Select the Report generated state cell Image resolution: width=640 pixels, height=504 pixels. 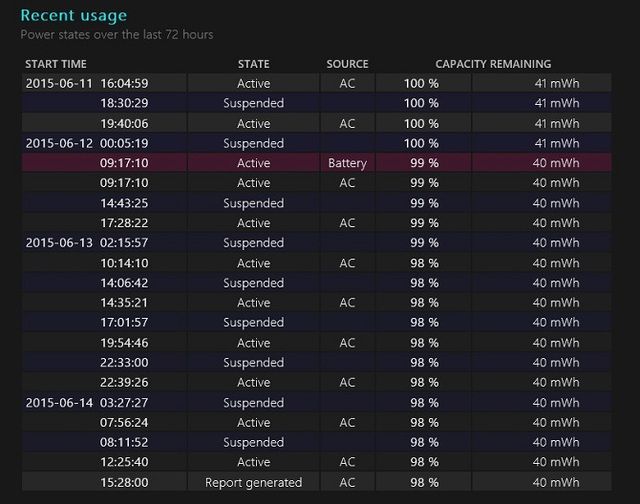253,482
